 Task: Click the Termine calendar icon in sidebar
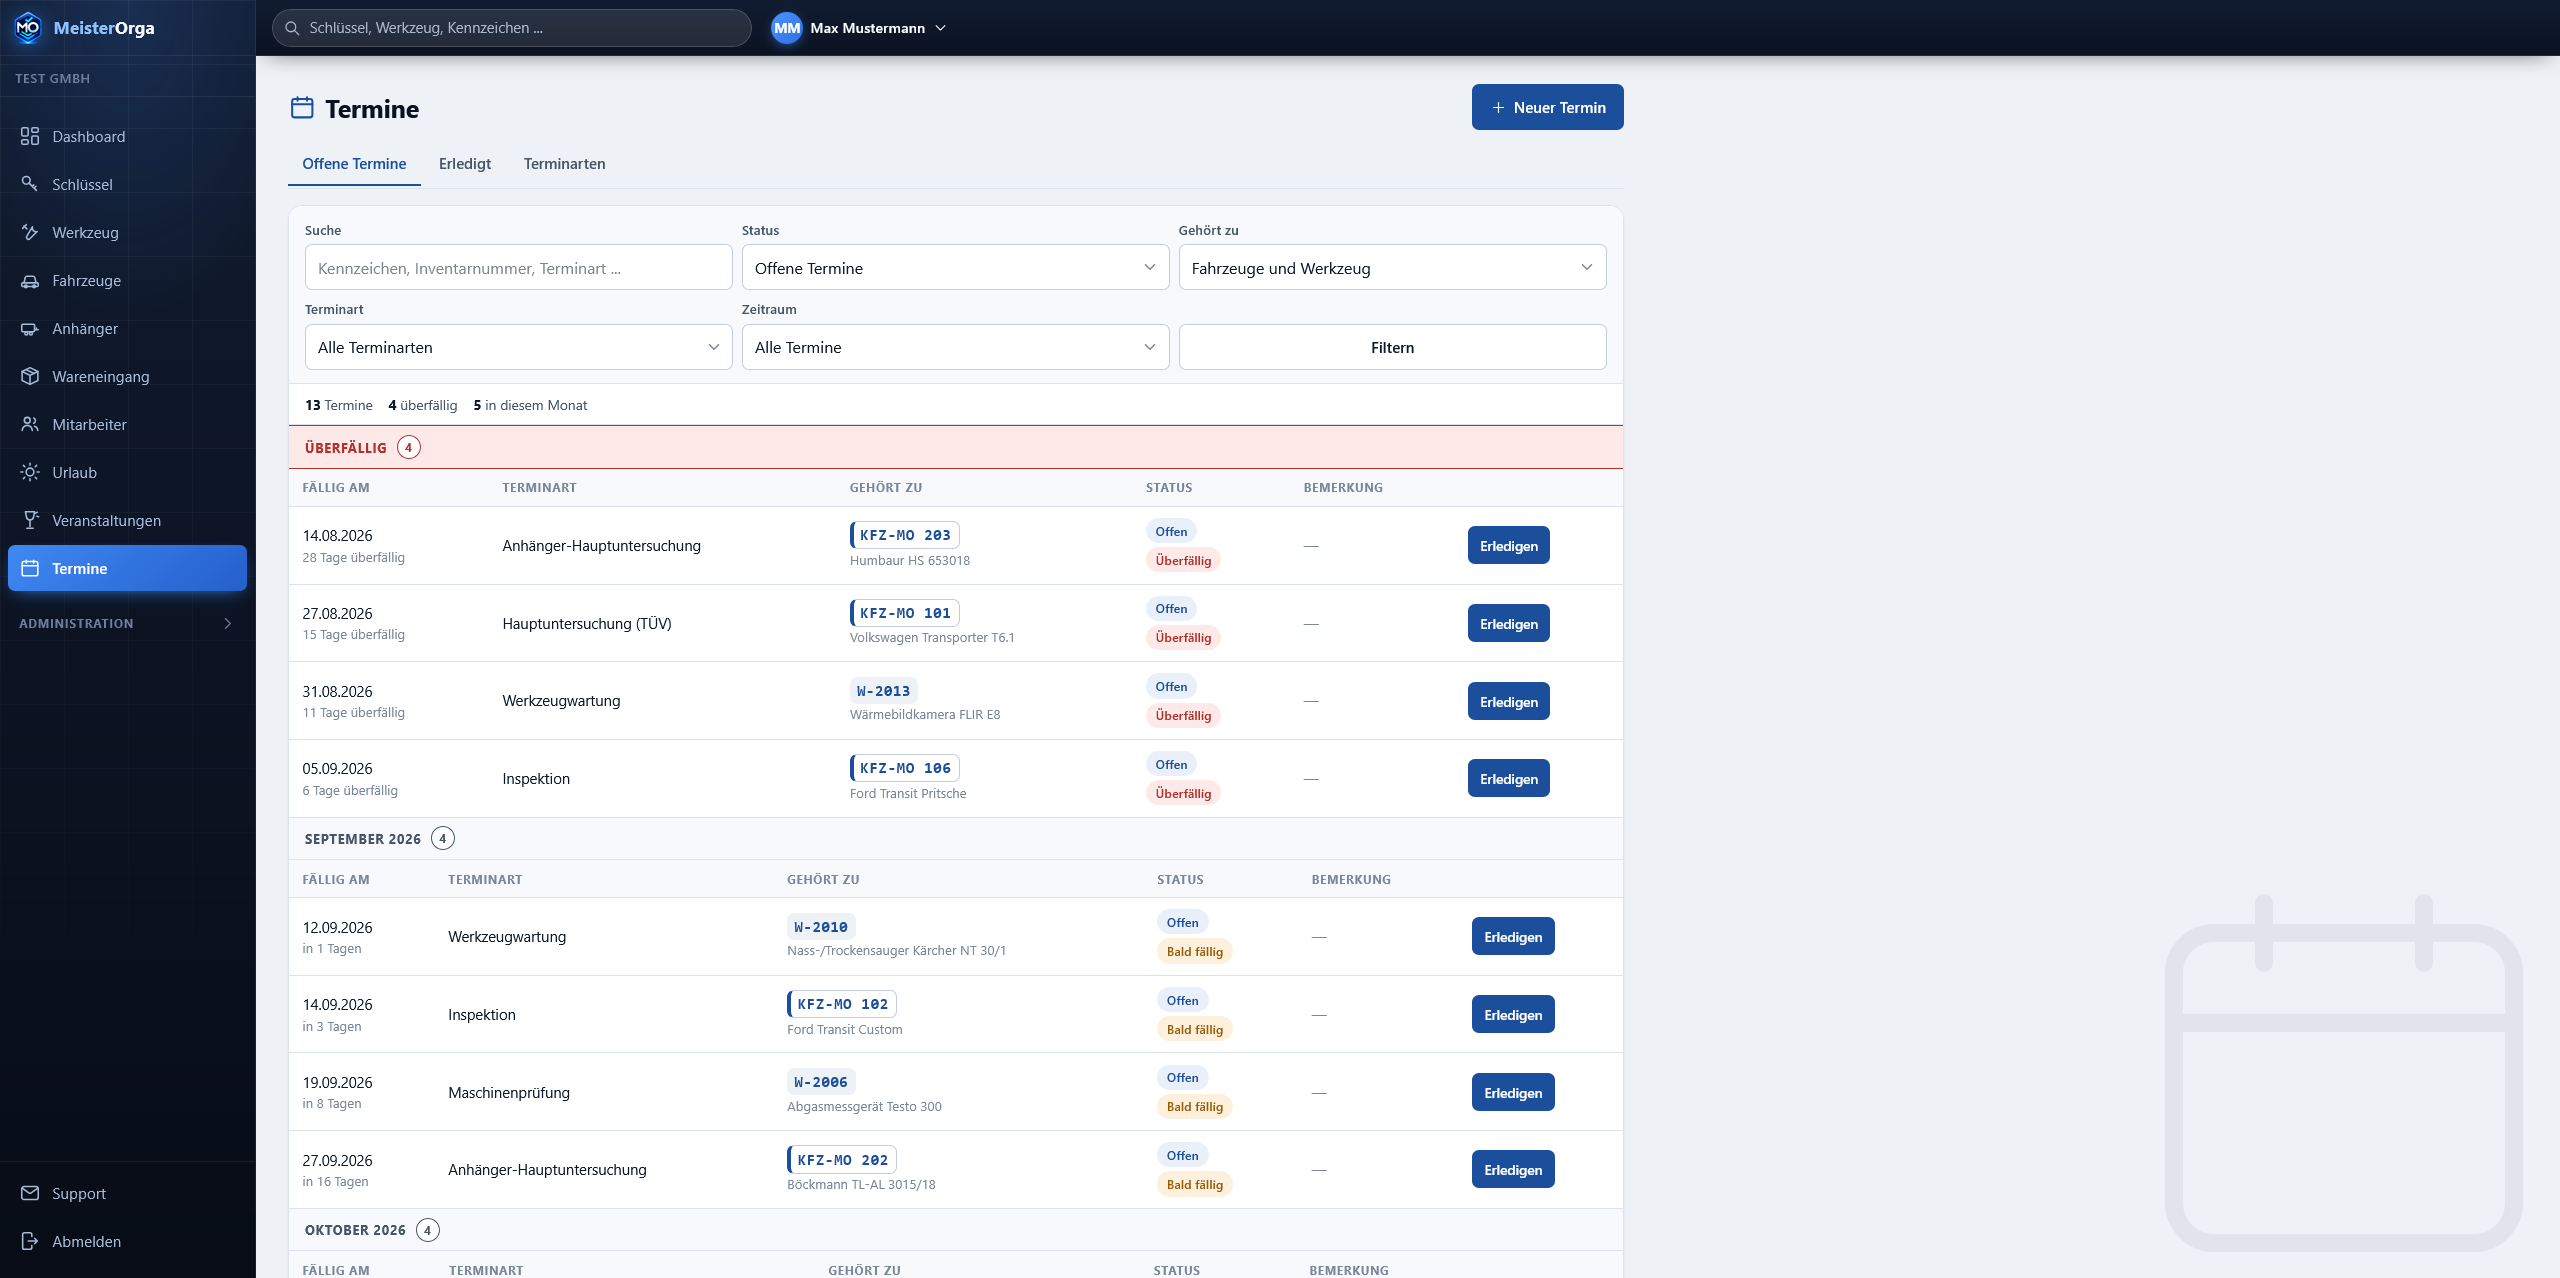(30, 568)
